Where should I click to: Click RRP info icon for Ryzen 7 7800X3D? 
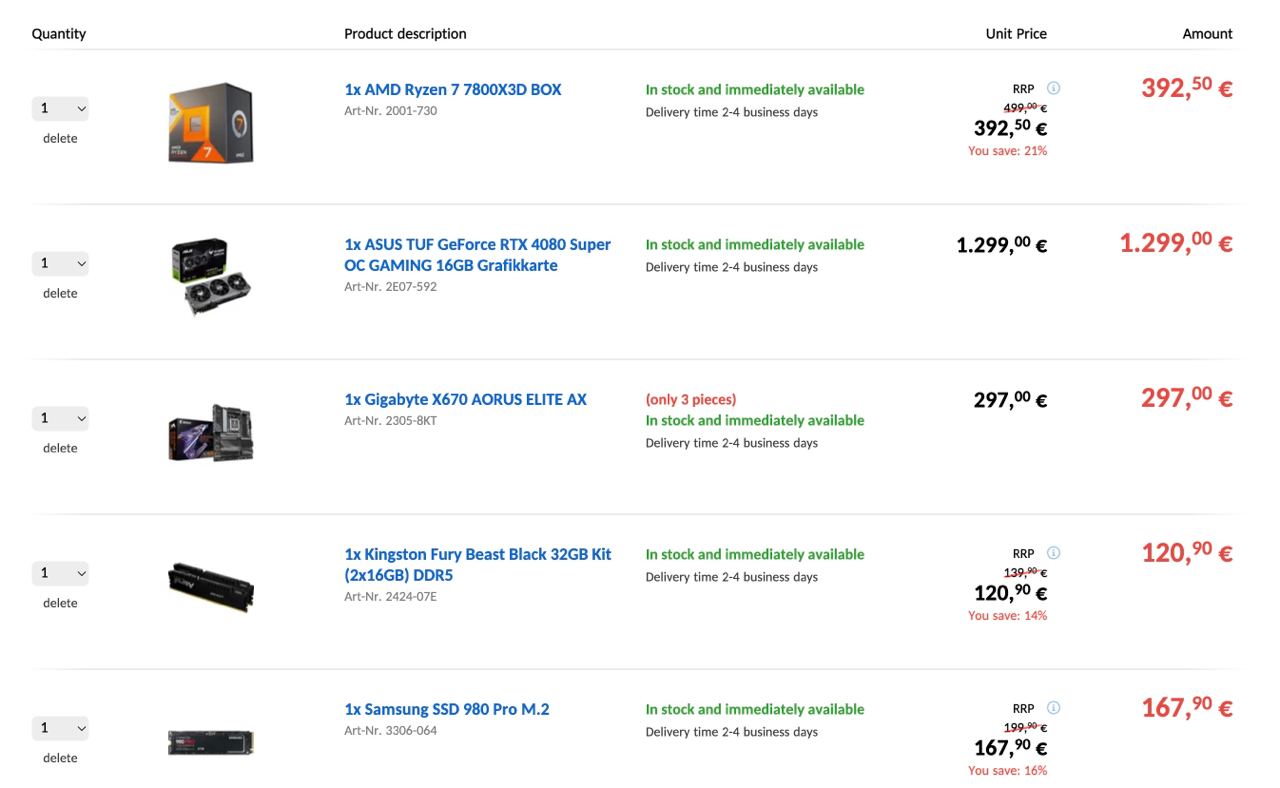1053,88
